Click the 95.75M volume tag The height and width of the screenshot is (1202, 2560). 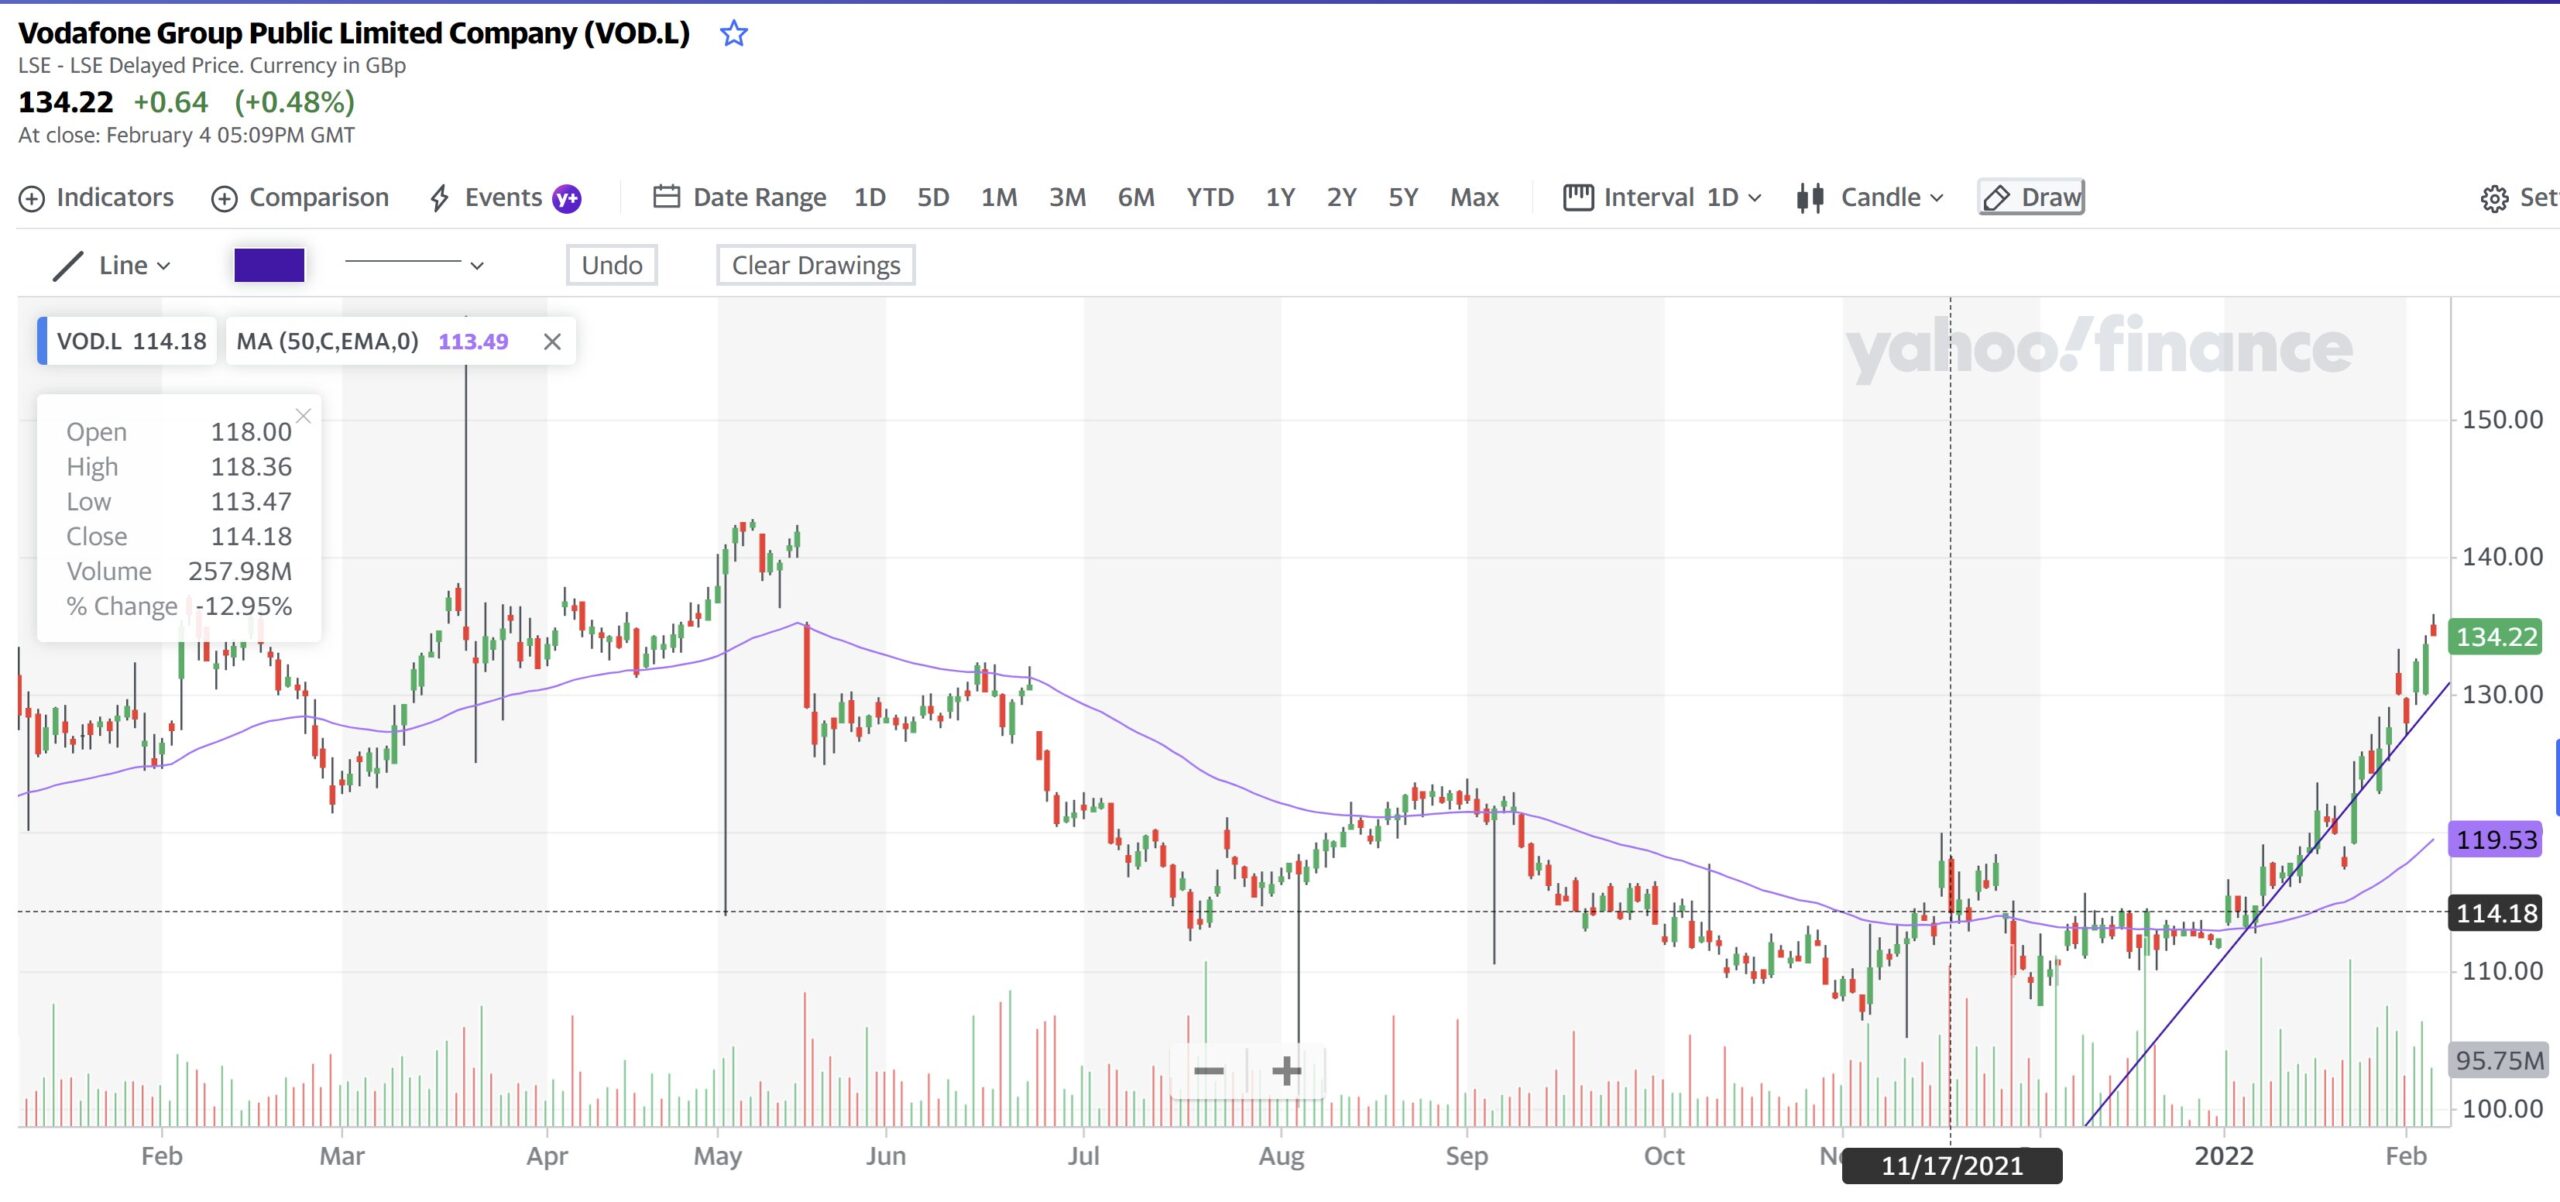point(2499,1060)
